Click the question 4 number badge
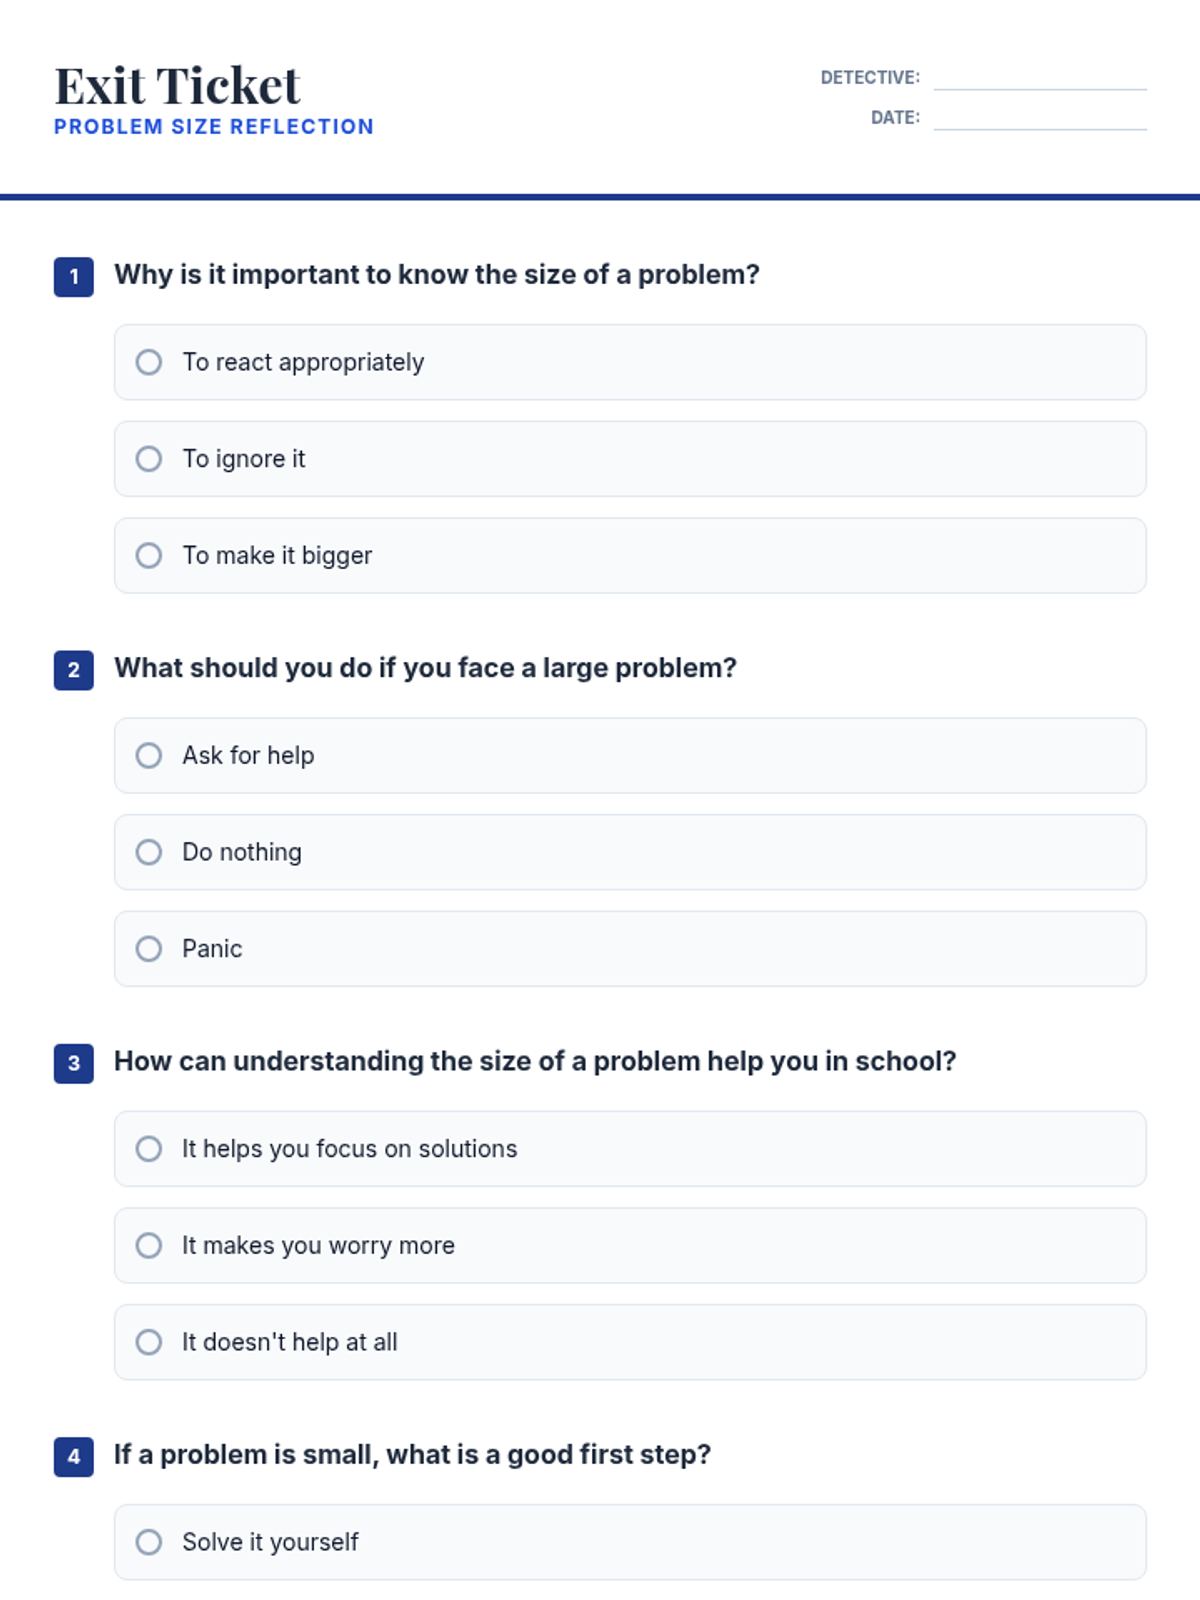The image size is (1200, 1600). (x=74, y=1457)
